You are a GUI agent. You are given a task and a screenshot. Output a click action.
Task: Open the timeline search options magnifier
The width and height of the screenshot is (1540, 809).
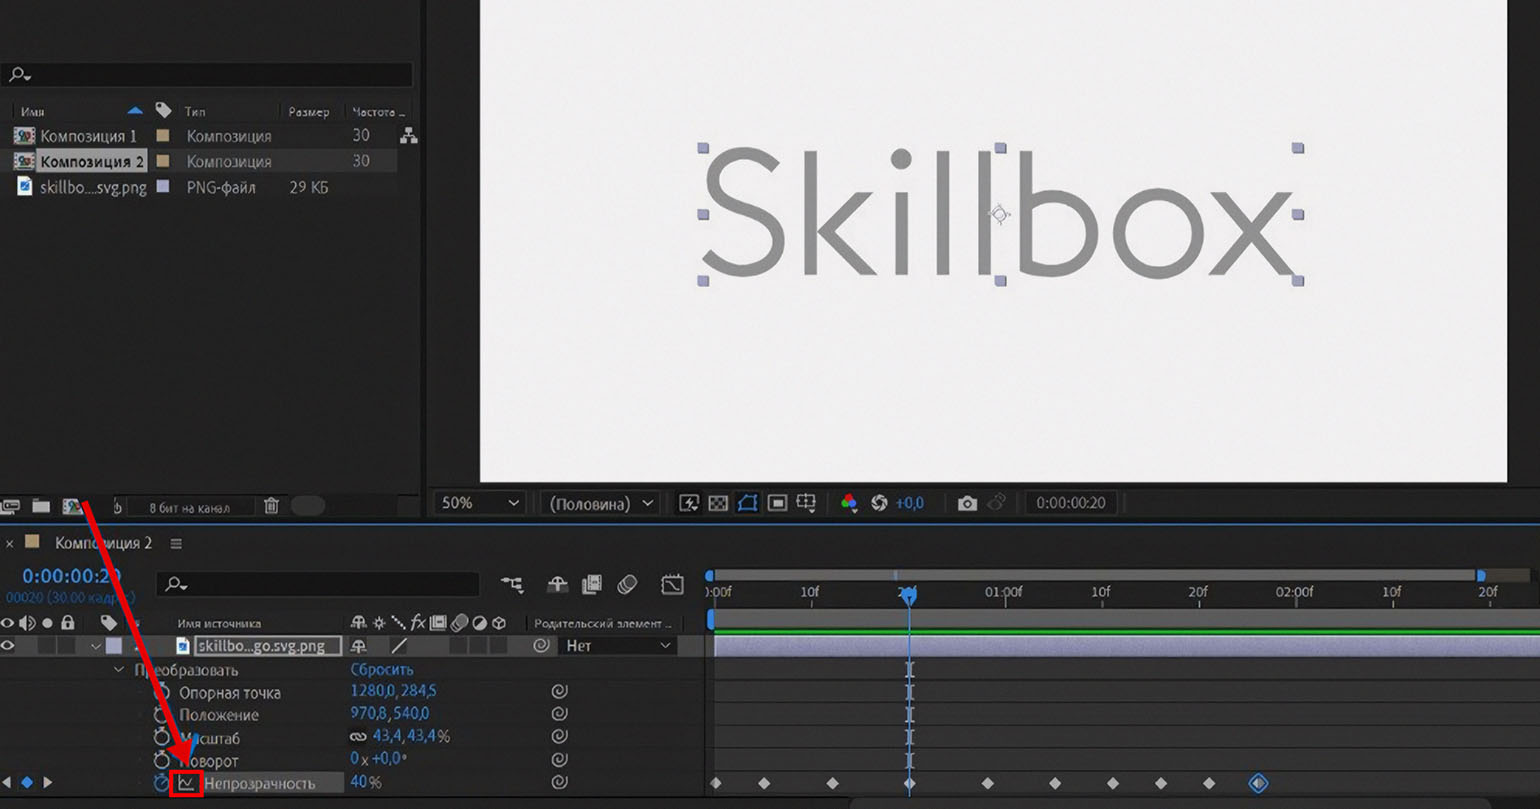click(178, 584)
